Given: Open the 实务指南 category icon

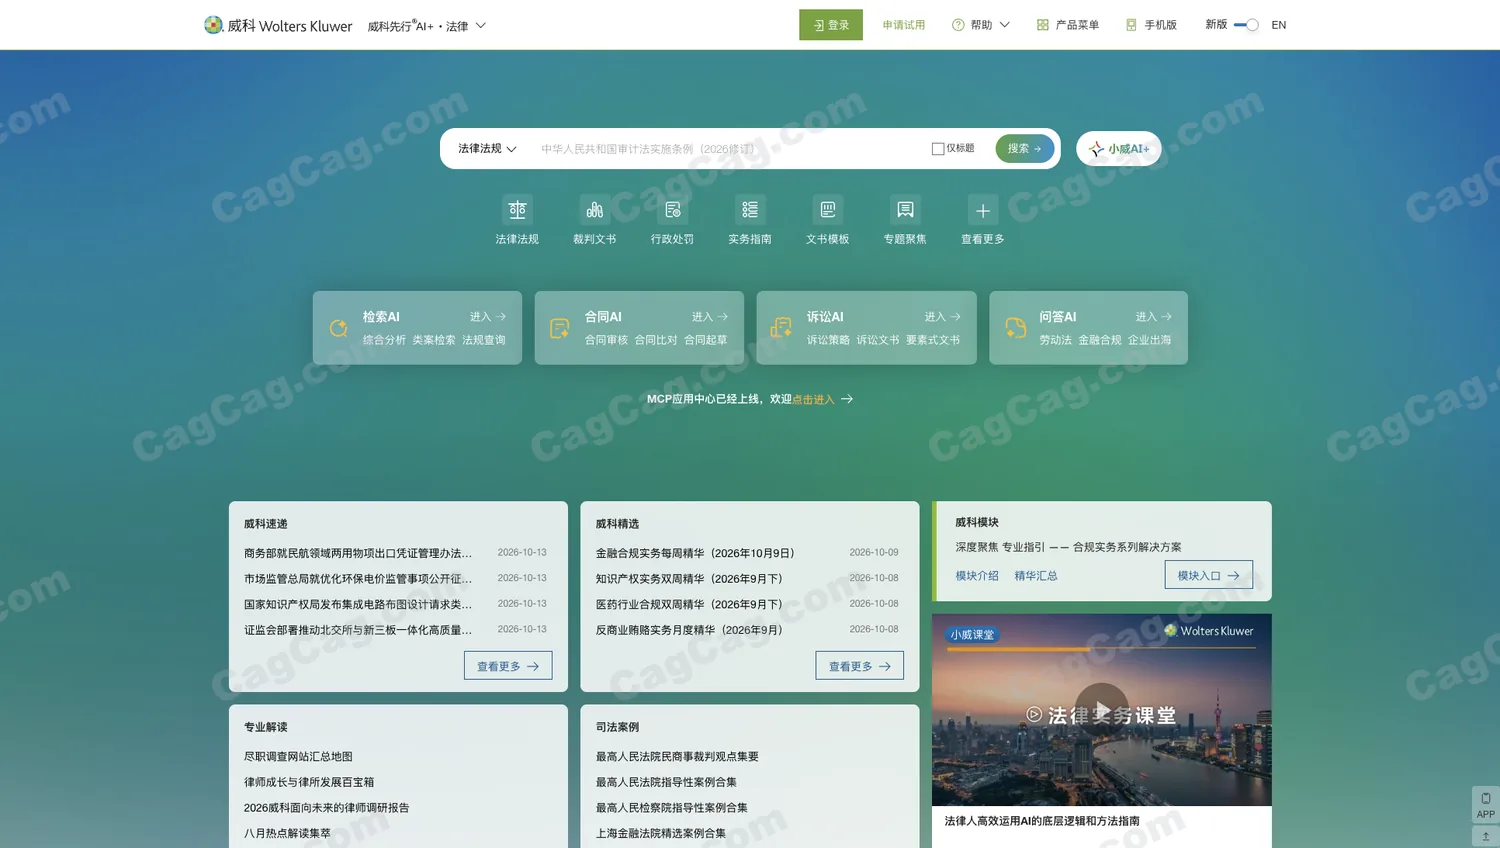Looking at the screenshot, I should click(750, 210).
